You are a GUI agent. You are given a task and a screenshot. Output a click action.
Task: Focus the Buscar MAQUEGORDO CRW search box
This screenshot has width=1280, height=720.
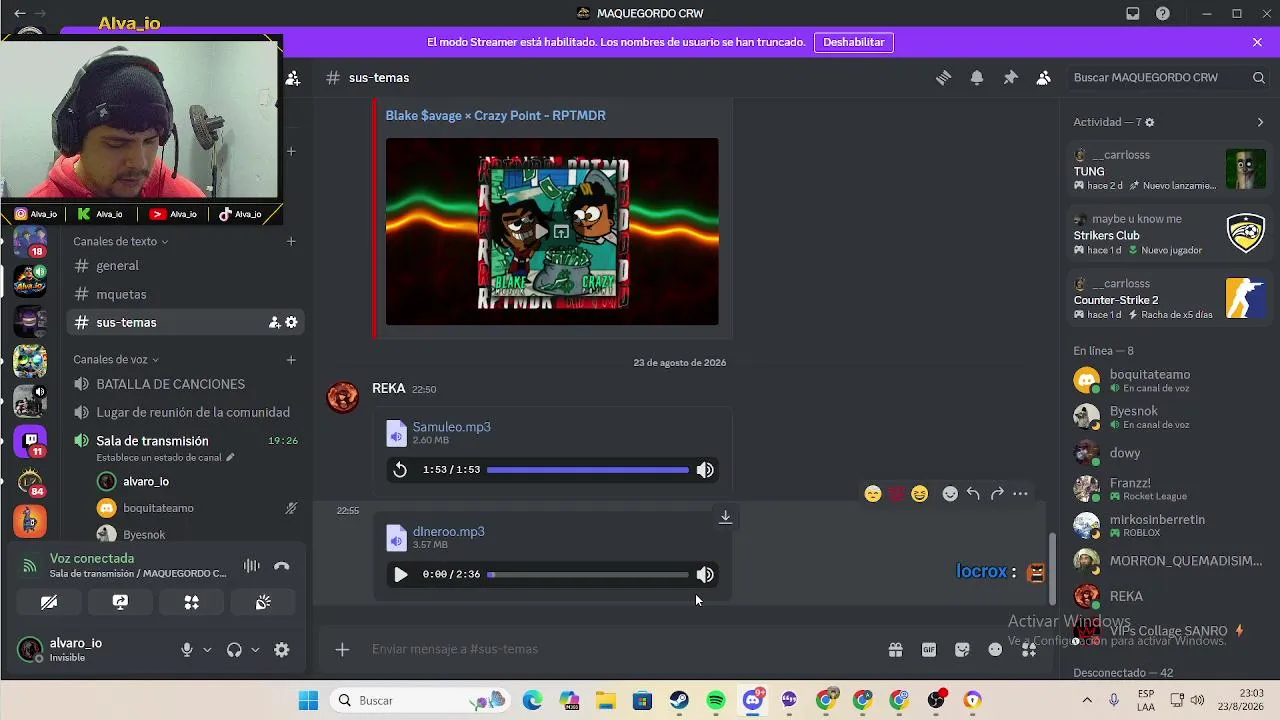coord(1168,78)
